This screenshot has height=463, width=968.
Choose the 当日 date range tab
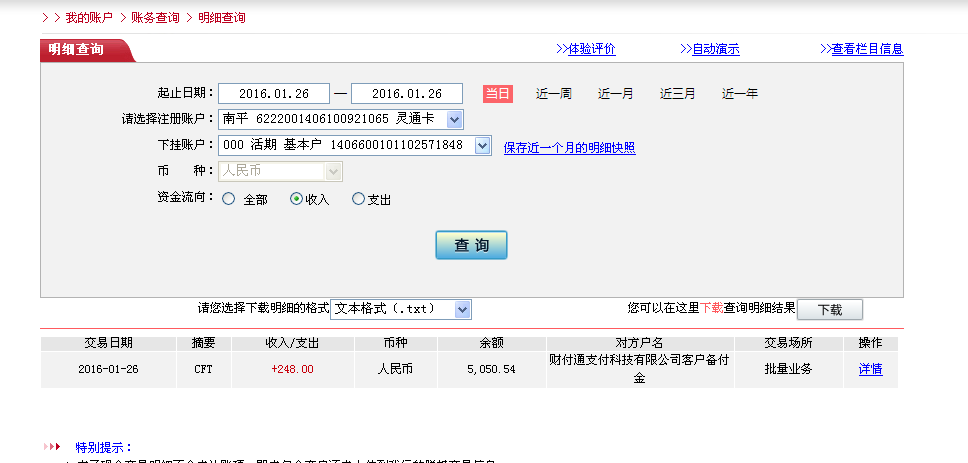497,94
